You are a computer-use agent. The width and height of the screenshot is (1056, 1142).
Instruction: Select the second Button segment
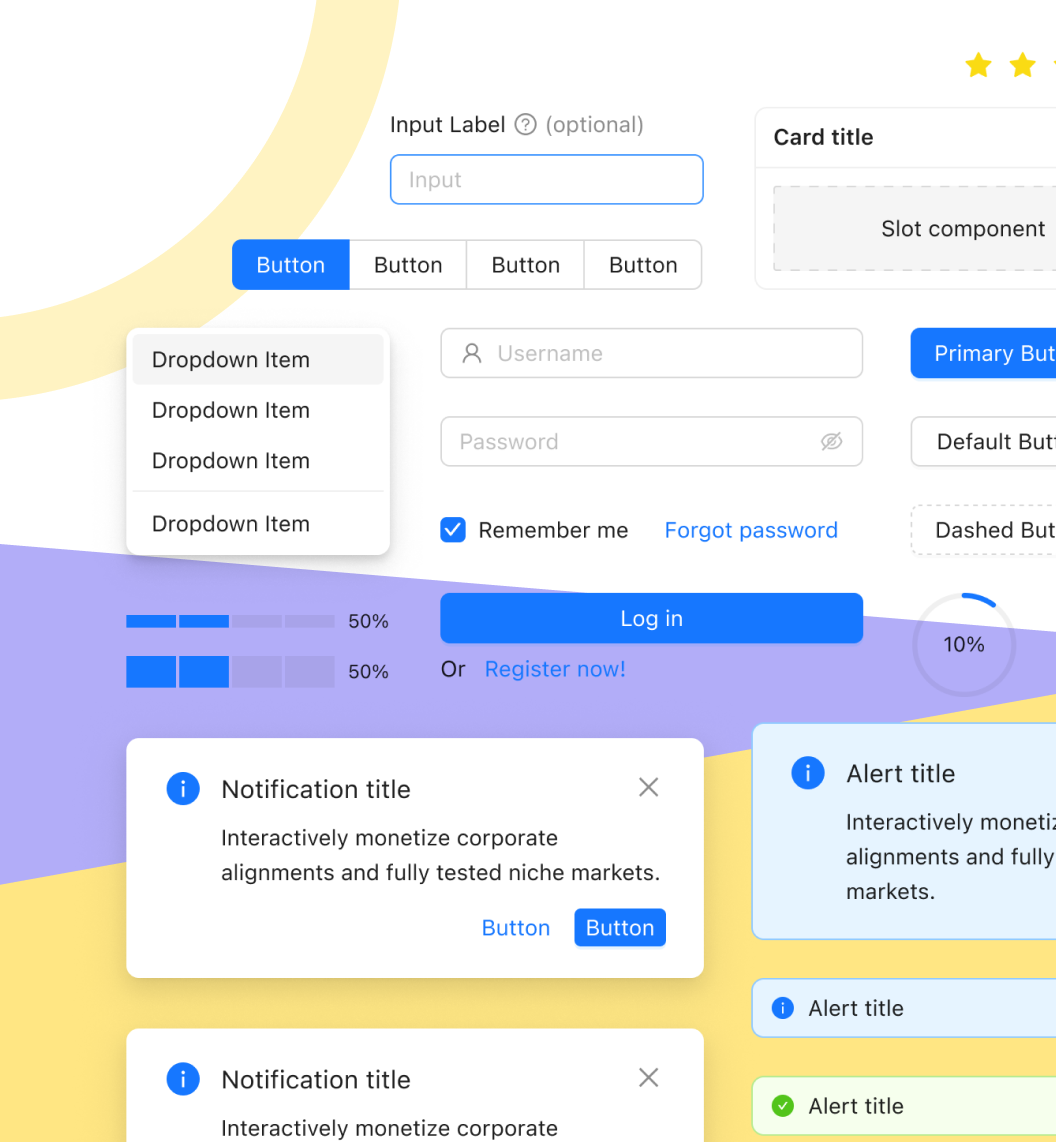pos(408,264)
